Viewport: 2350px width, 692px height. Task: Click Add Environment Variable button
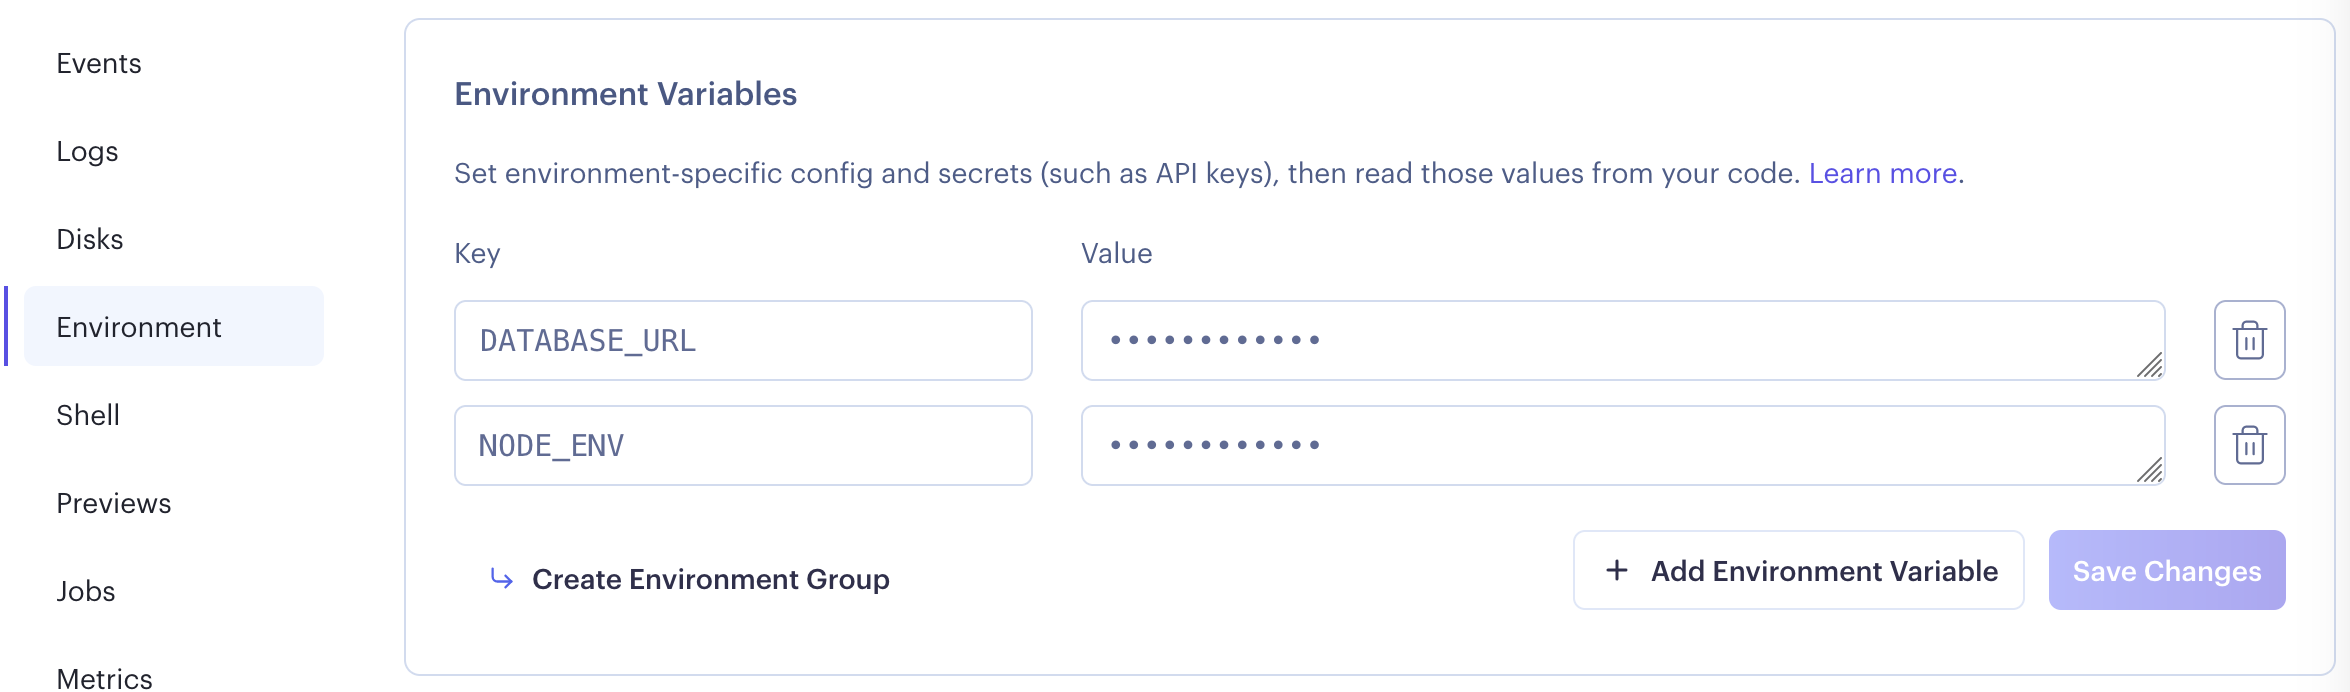coord(1798,570)
